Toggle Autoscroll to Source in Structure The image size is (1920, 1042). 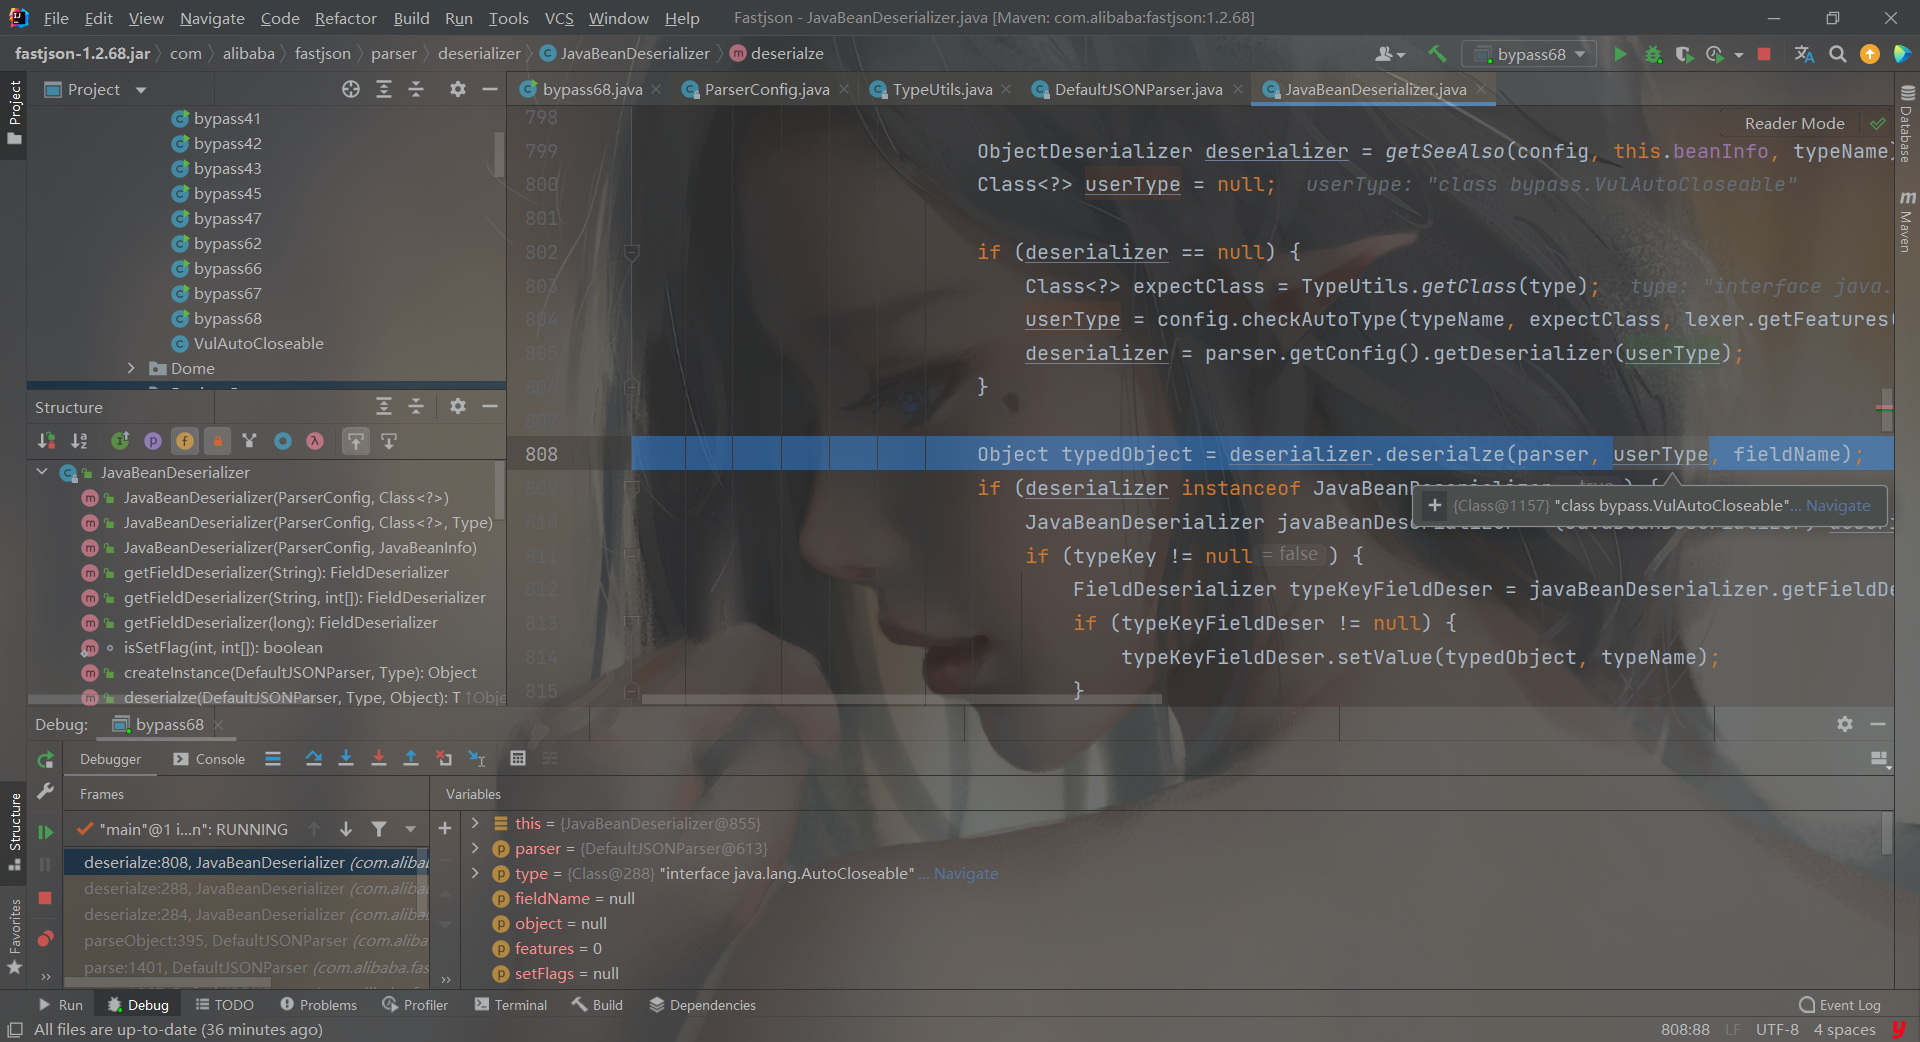356,441
